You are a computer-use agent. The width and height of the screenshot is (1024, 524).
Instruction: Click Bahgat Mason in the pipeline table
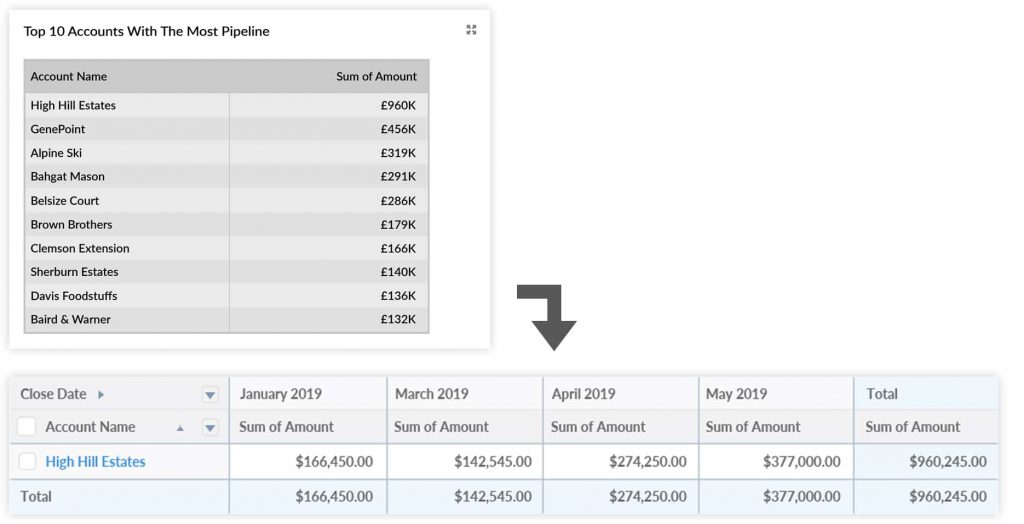pyautogui.click(x=67, y=177)
